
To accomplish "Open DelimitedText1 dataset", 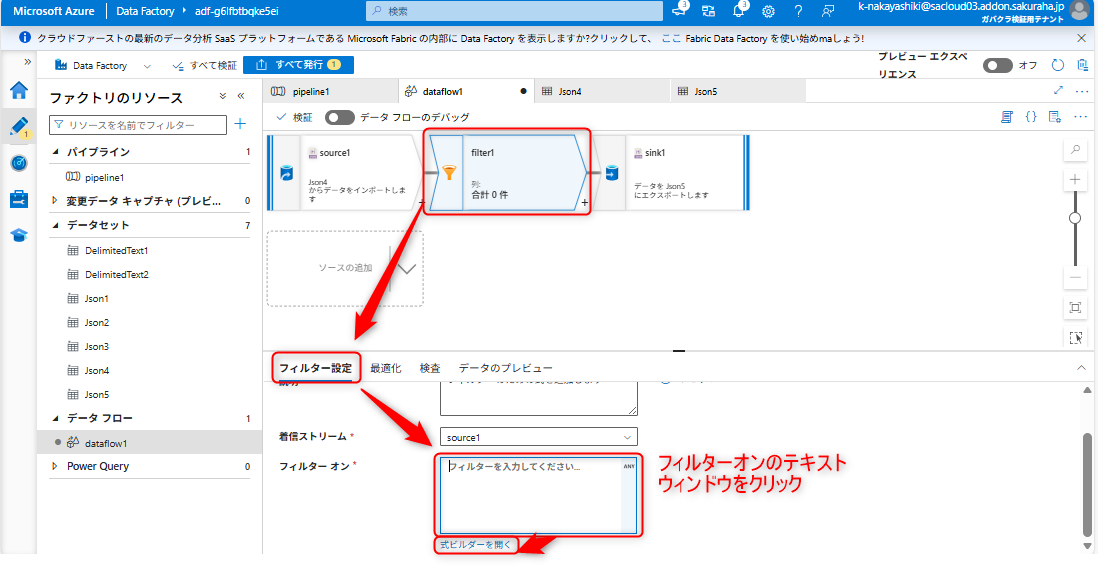I will [x=116, y=250].
